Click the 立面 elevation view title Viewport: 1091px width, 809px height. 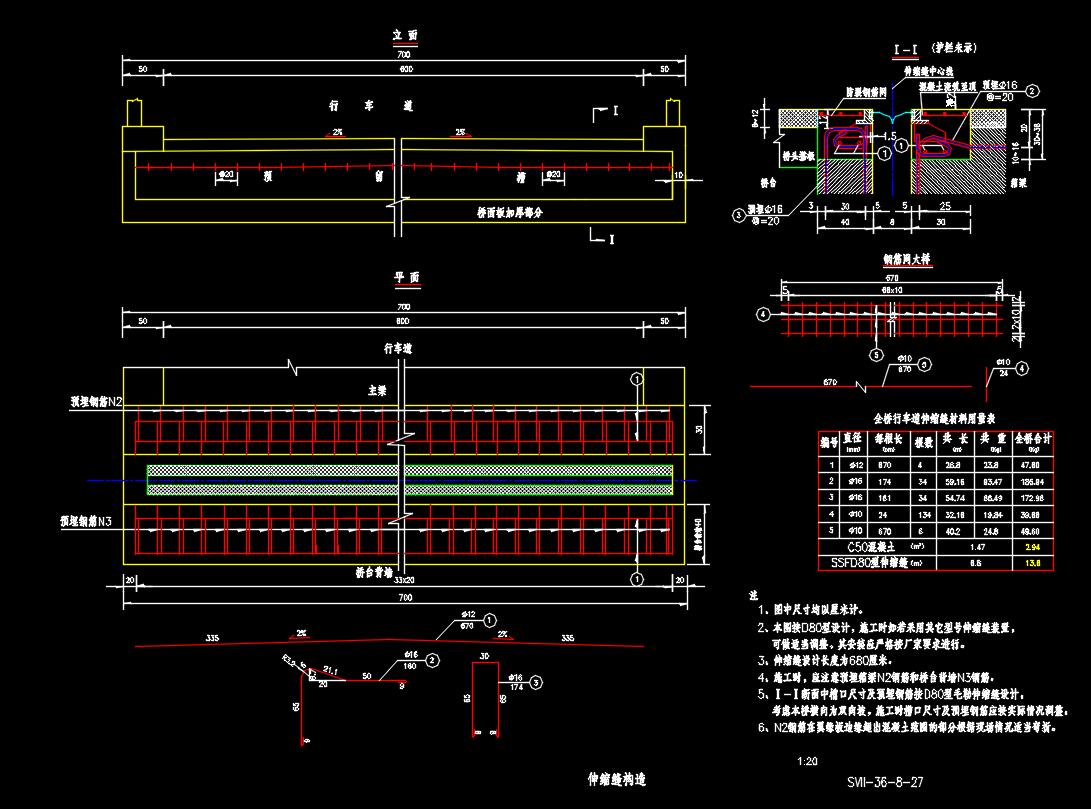click(x=404, y=36)
